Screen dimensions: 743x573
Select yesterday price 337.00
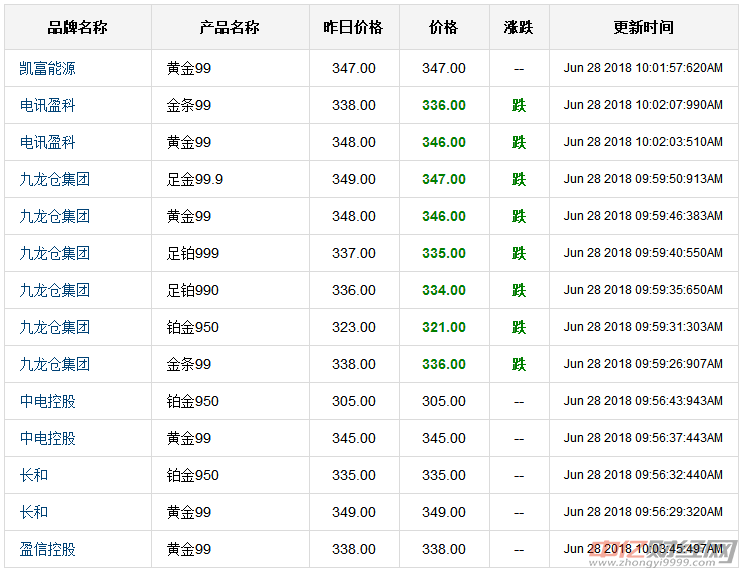click(x=354, y=253)
